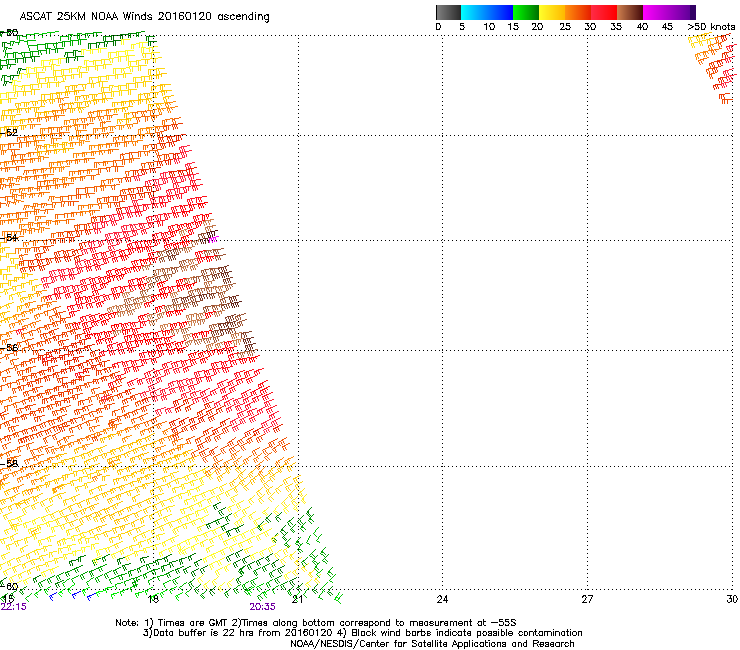
Task: Click the latitude label -54
Action: 9,238
